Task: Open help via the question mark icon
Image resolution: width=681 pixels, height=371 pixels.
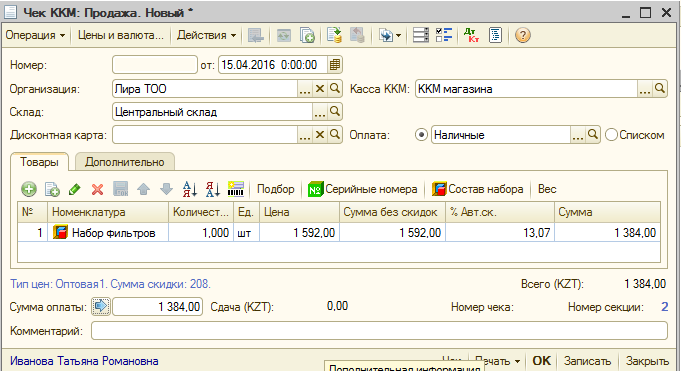Action: pyautogui.click(x=522, y=35)
